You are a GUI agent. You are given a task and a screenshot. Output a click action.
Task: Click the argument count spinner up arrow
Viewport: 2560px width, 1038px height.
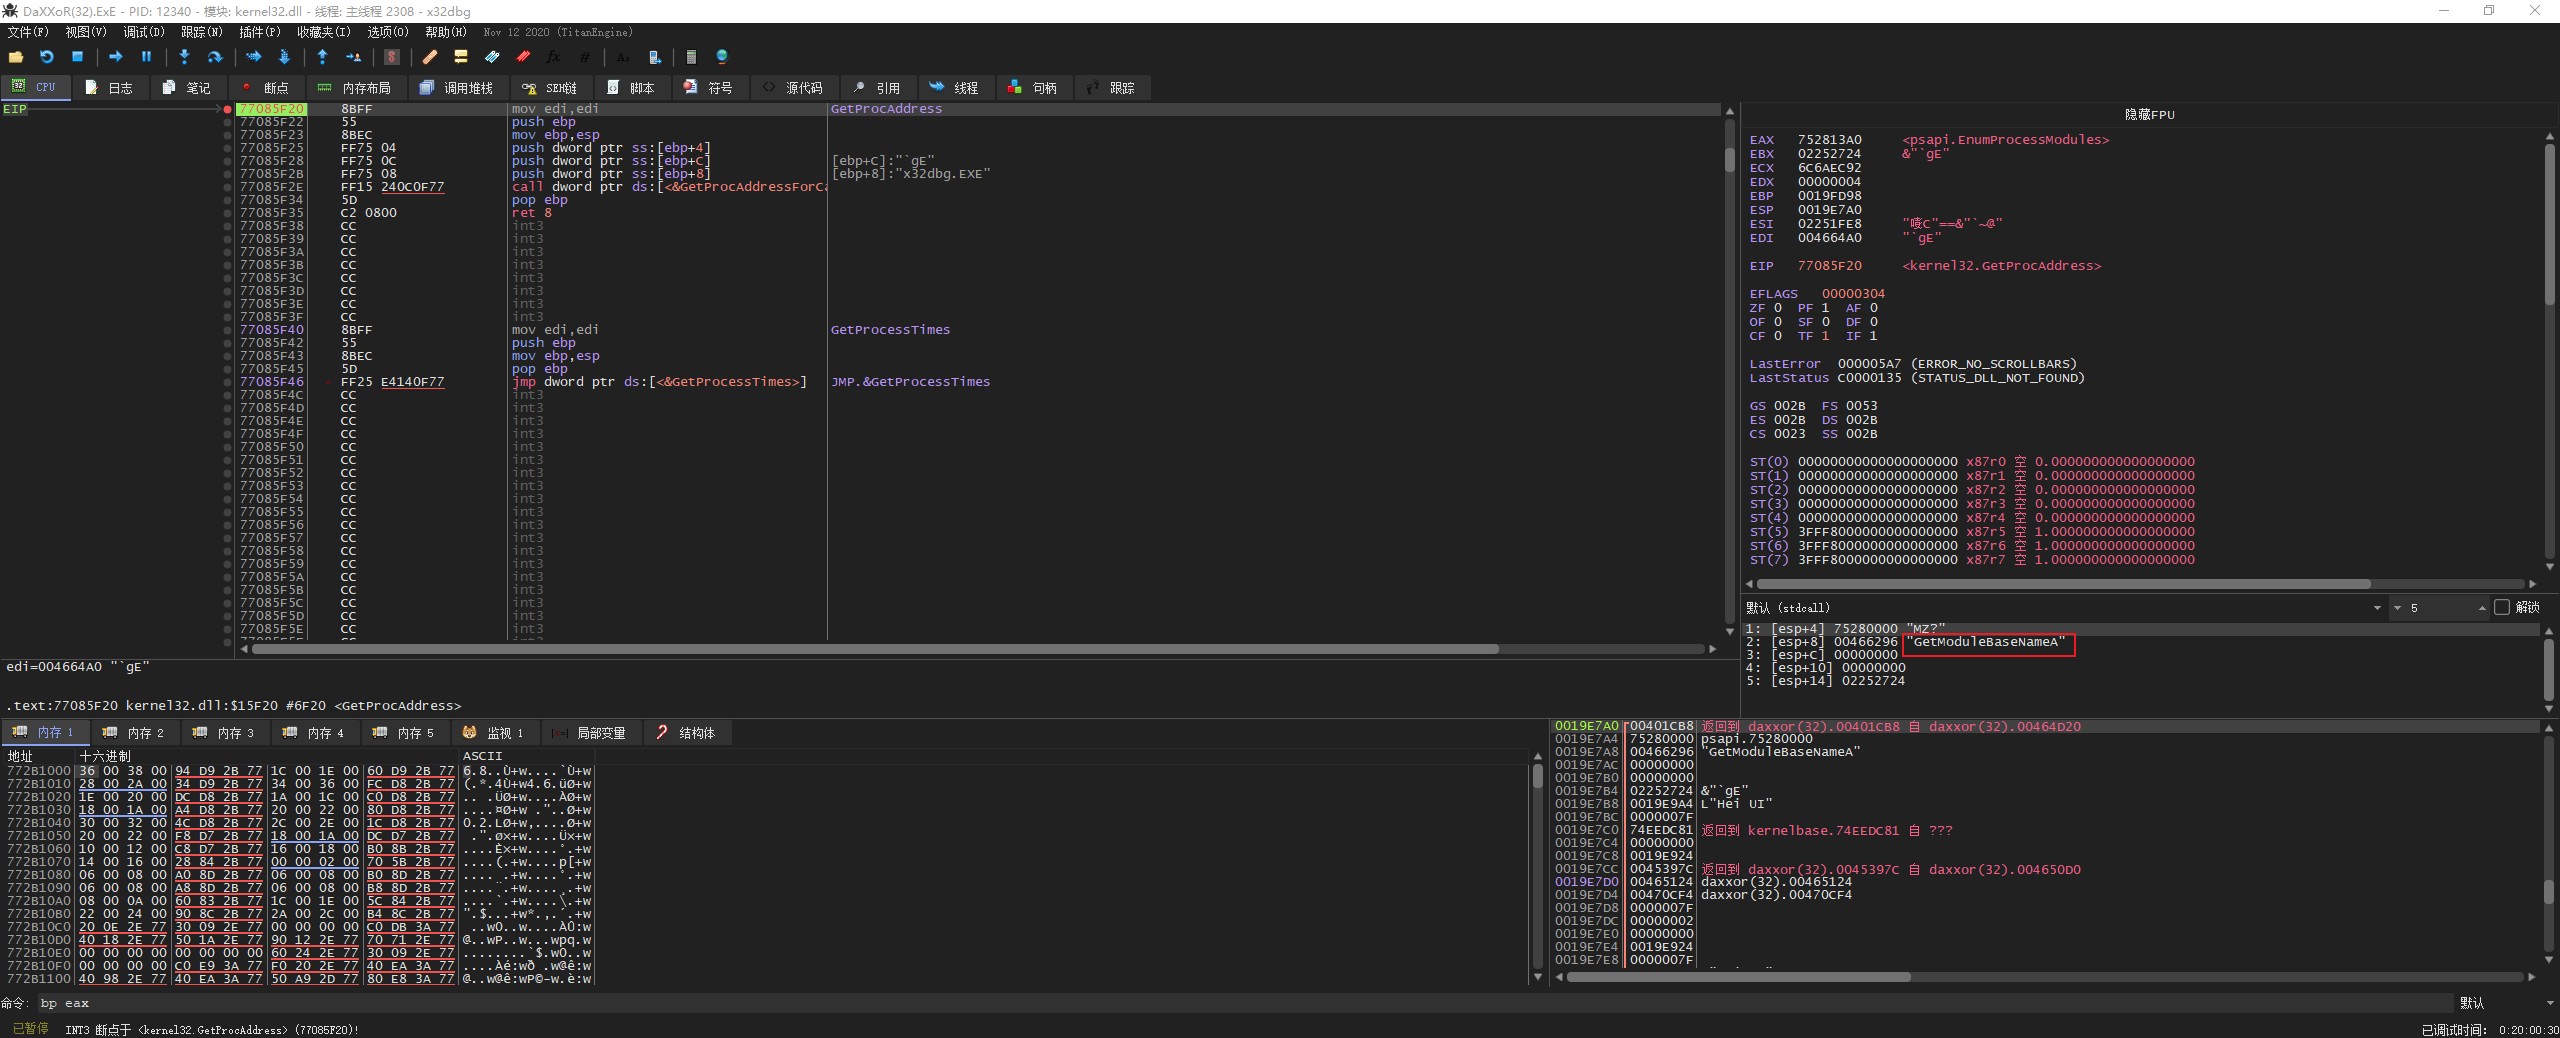(2481, 605)
